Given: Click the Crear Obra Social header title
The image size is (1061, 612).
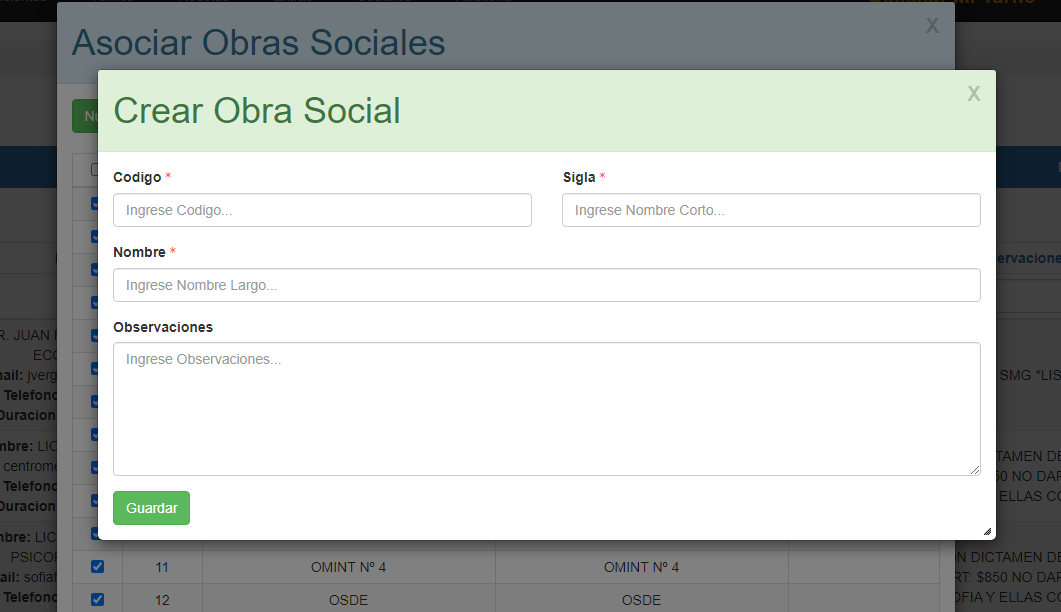Looking at the screenshot, I should pyautogui.click(x=257, y=111).
